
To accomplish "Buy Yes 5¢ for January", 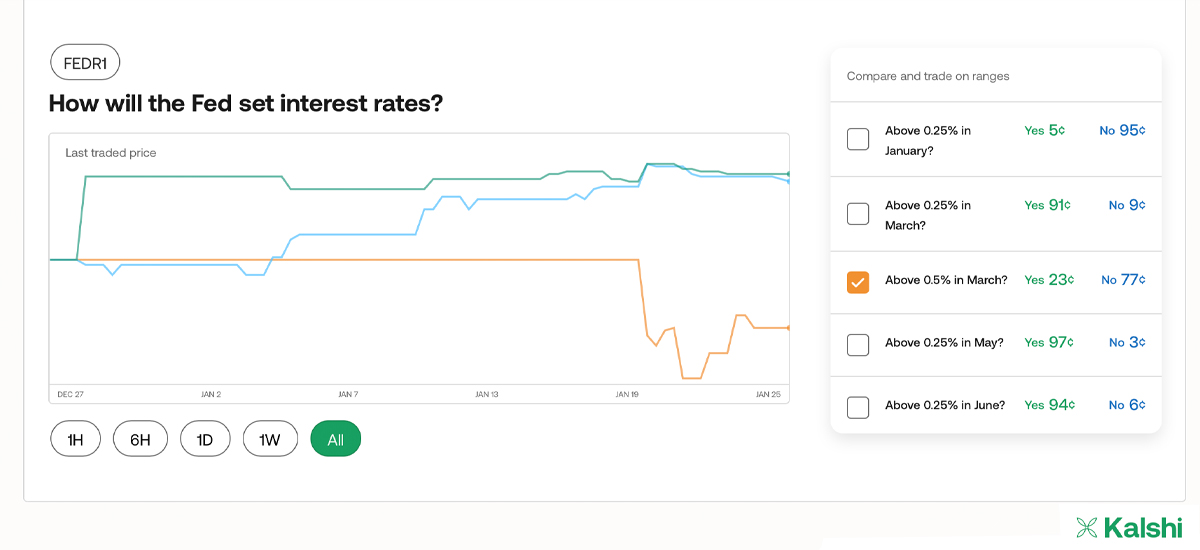I will coord(1045,130).
